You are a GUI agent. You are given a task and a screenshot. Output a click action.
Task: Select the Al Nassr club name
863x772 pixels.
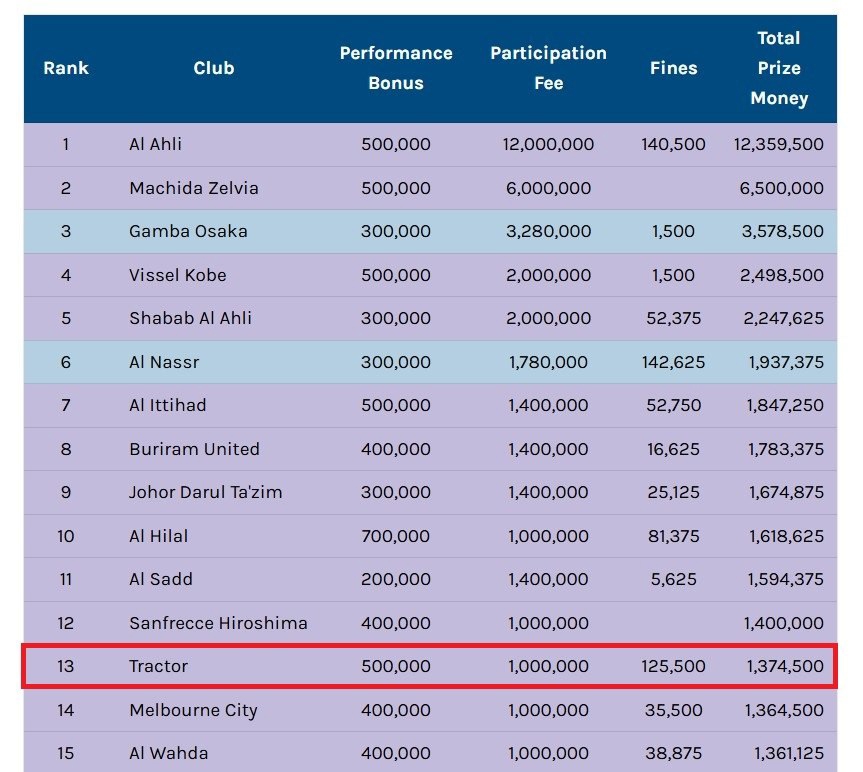[x=164, y=362]
